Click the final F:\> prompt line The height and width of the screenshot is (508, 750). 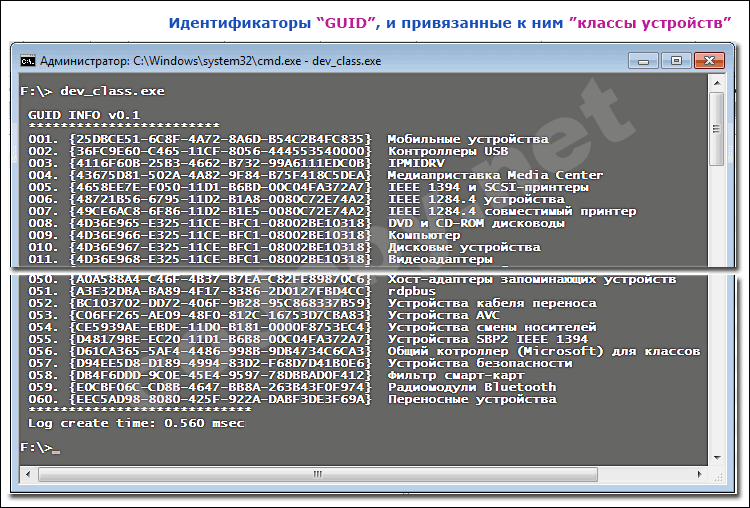coord(41,448)
